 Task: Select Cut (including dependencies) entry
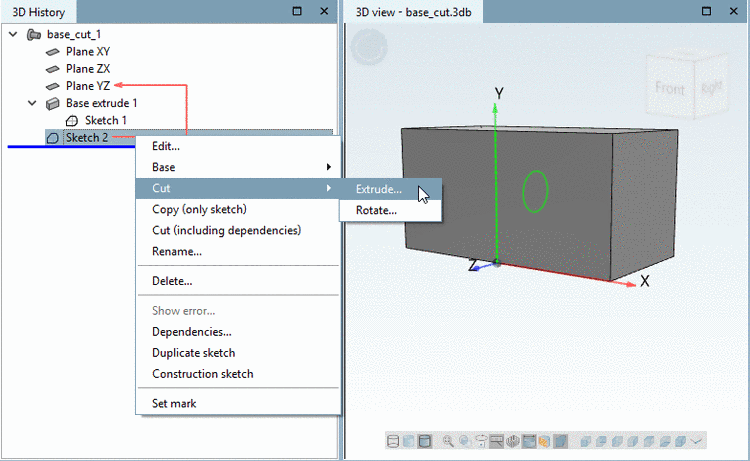[238, 230]
